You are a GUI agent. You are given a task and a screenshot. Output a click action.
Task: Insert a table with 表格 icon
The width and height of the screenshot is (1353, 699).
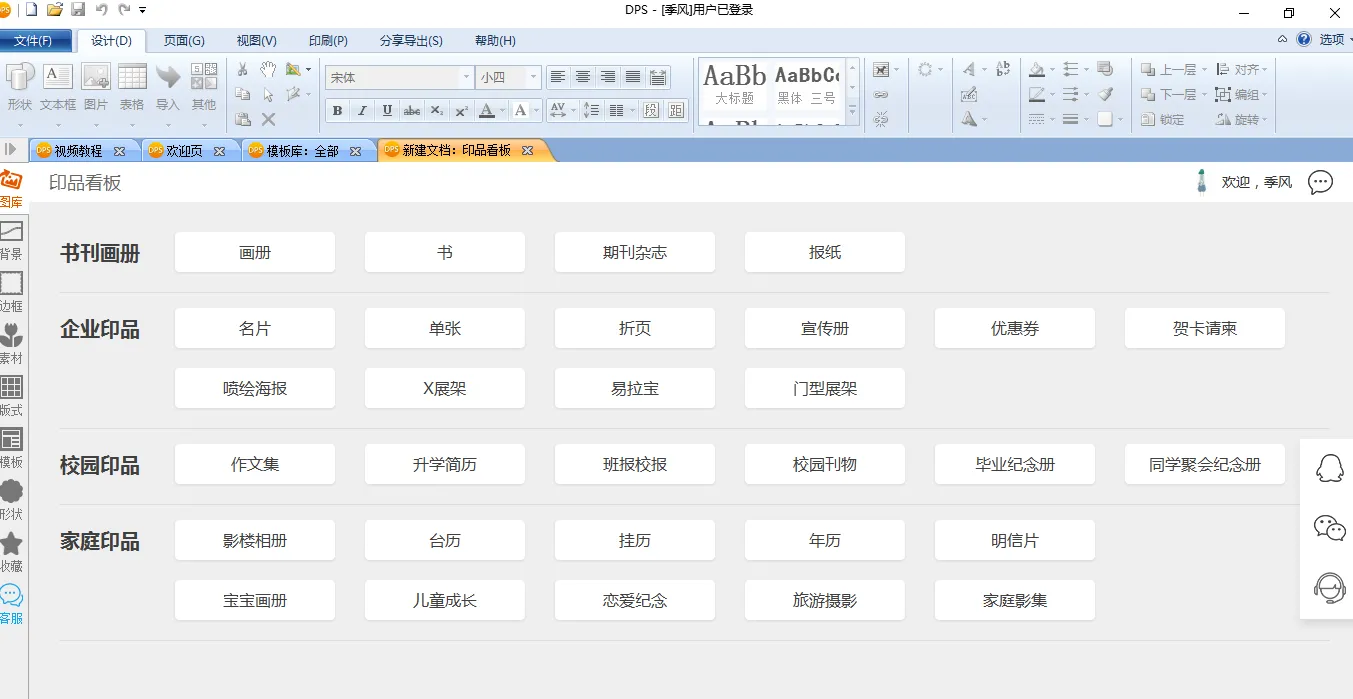pyautogui.click(x=132, y=86)
